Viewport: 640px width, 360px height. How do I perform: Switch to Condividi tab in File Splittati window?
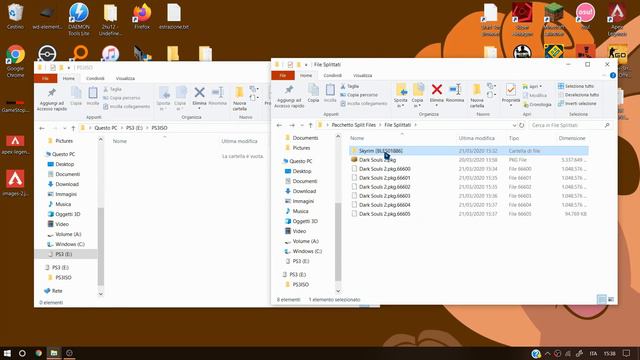point(332,76)
